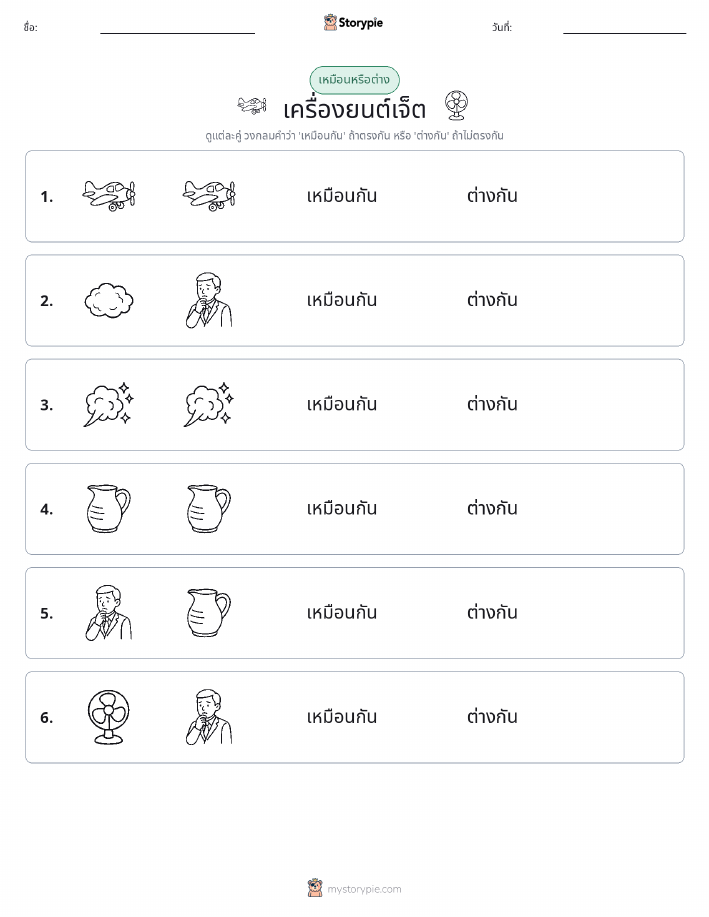Click the thinking man picture in row 2
709x917 pixels.
tap(209, 300)
